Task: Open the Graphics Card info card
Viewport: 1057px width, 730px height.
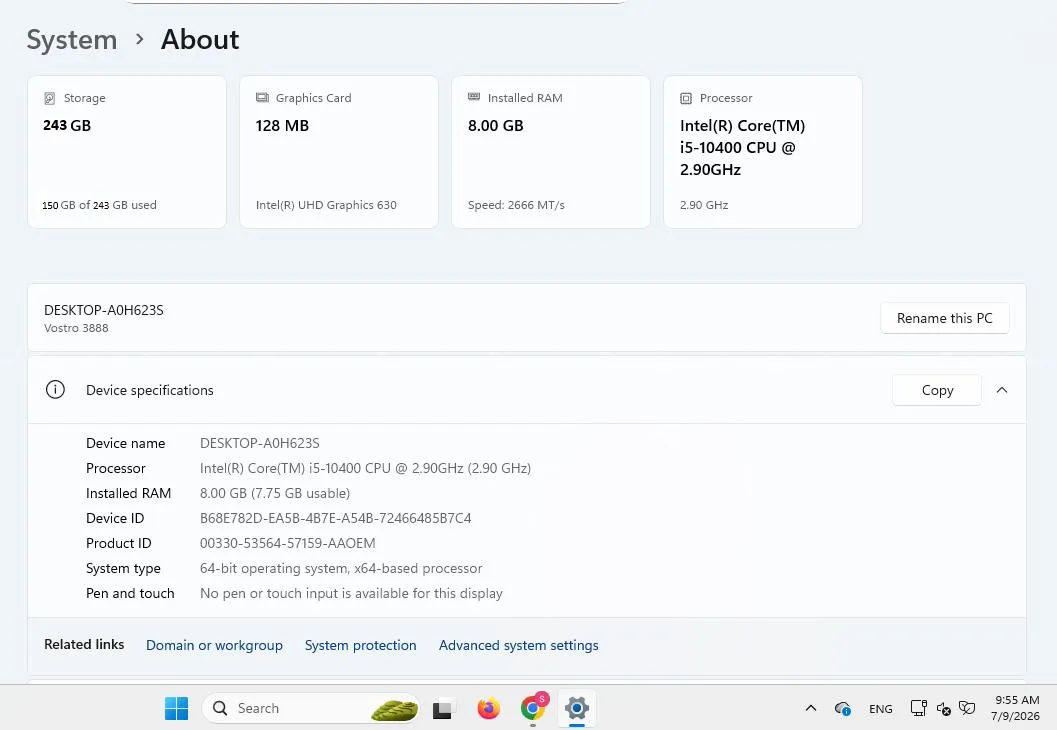Action: tap(338, 152)
